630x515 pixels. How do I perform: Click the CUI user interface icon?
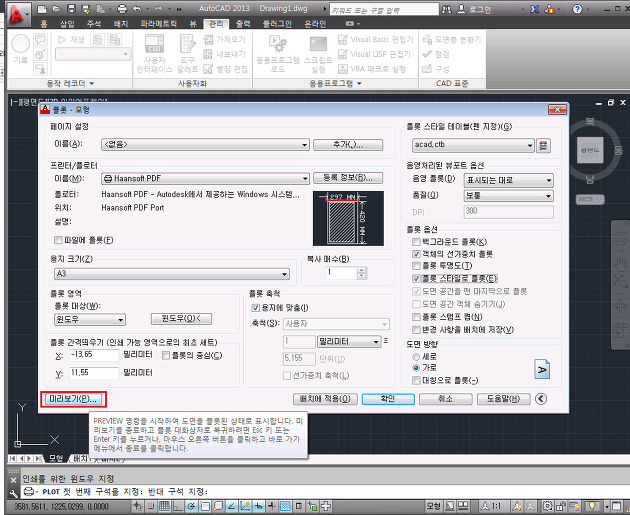pyautogui.click(x=154, y=44)
